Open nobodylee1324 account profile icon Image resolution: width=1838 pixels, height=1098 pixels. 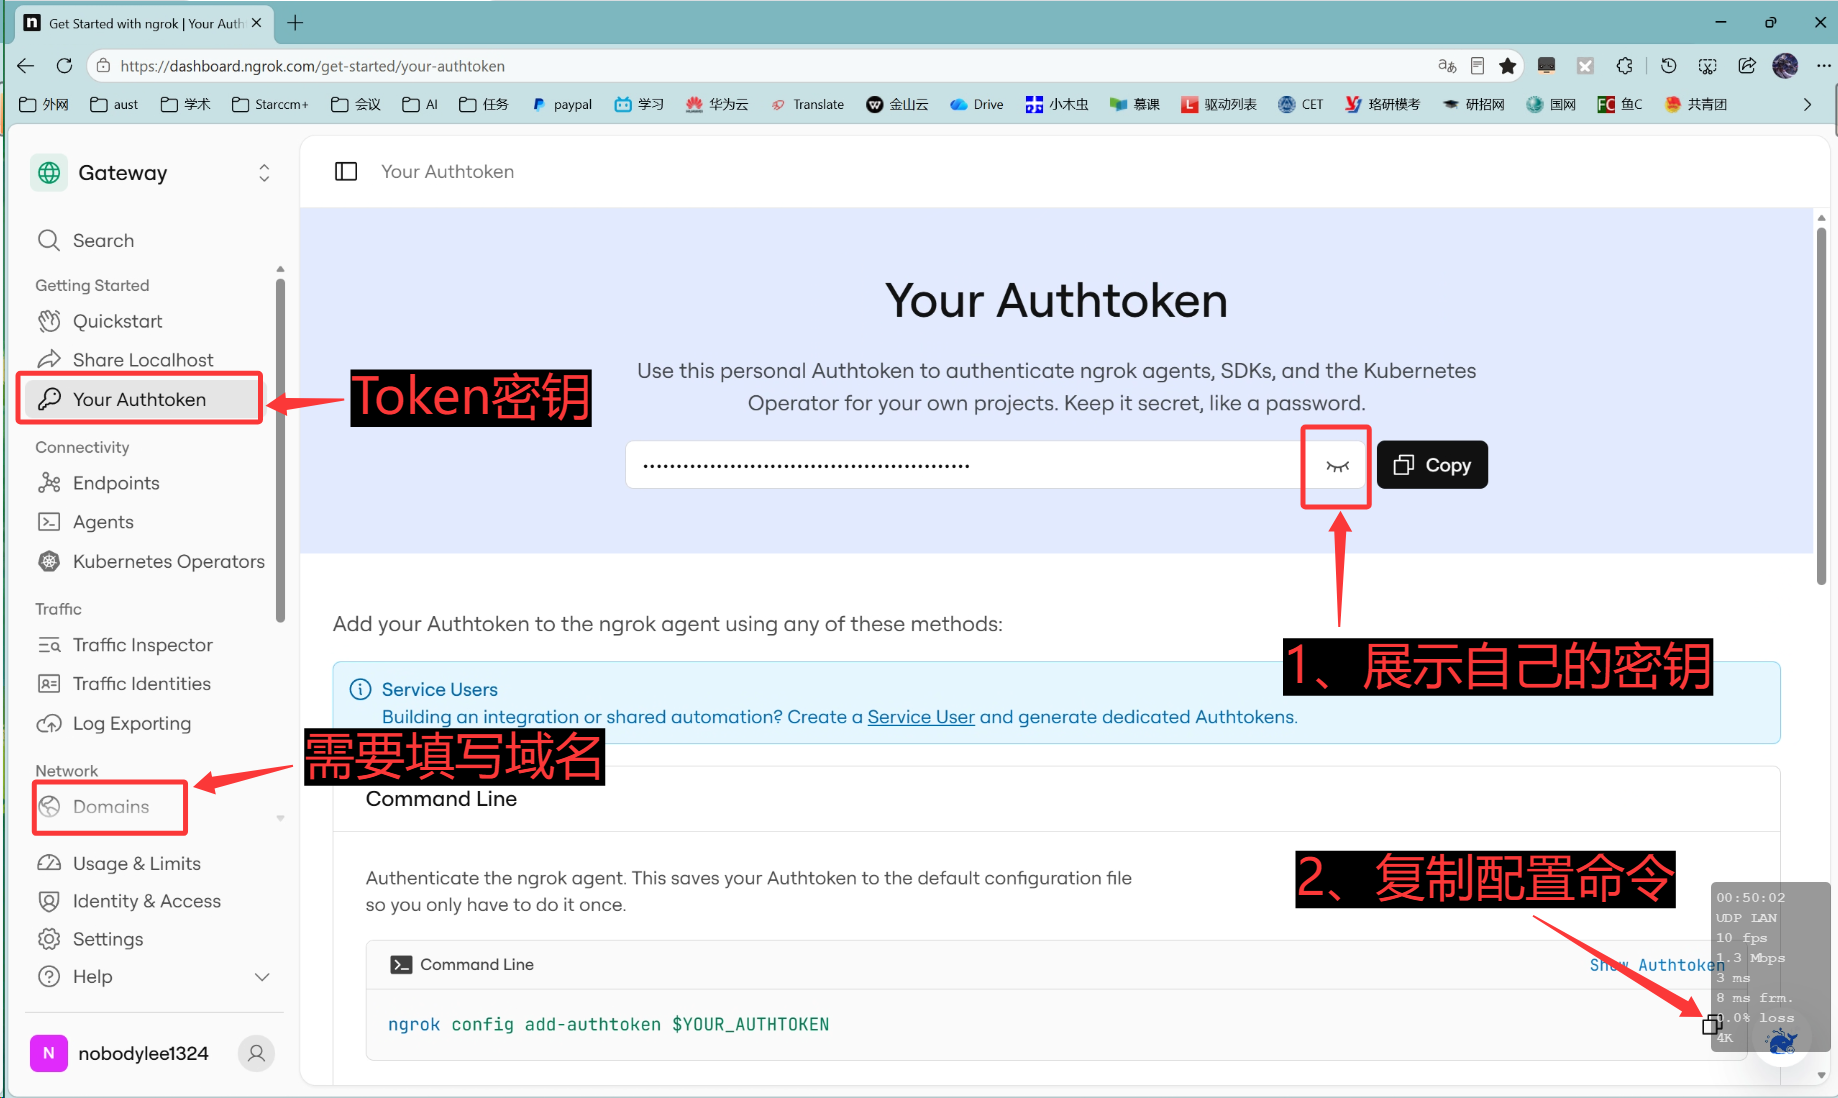[x=257, y=1053]
